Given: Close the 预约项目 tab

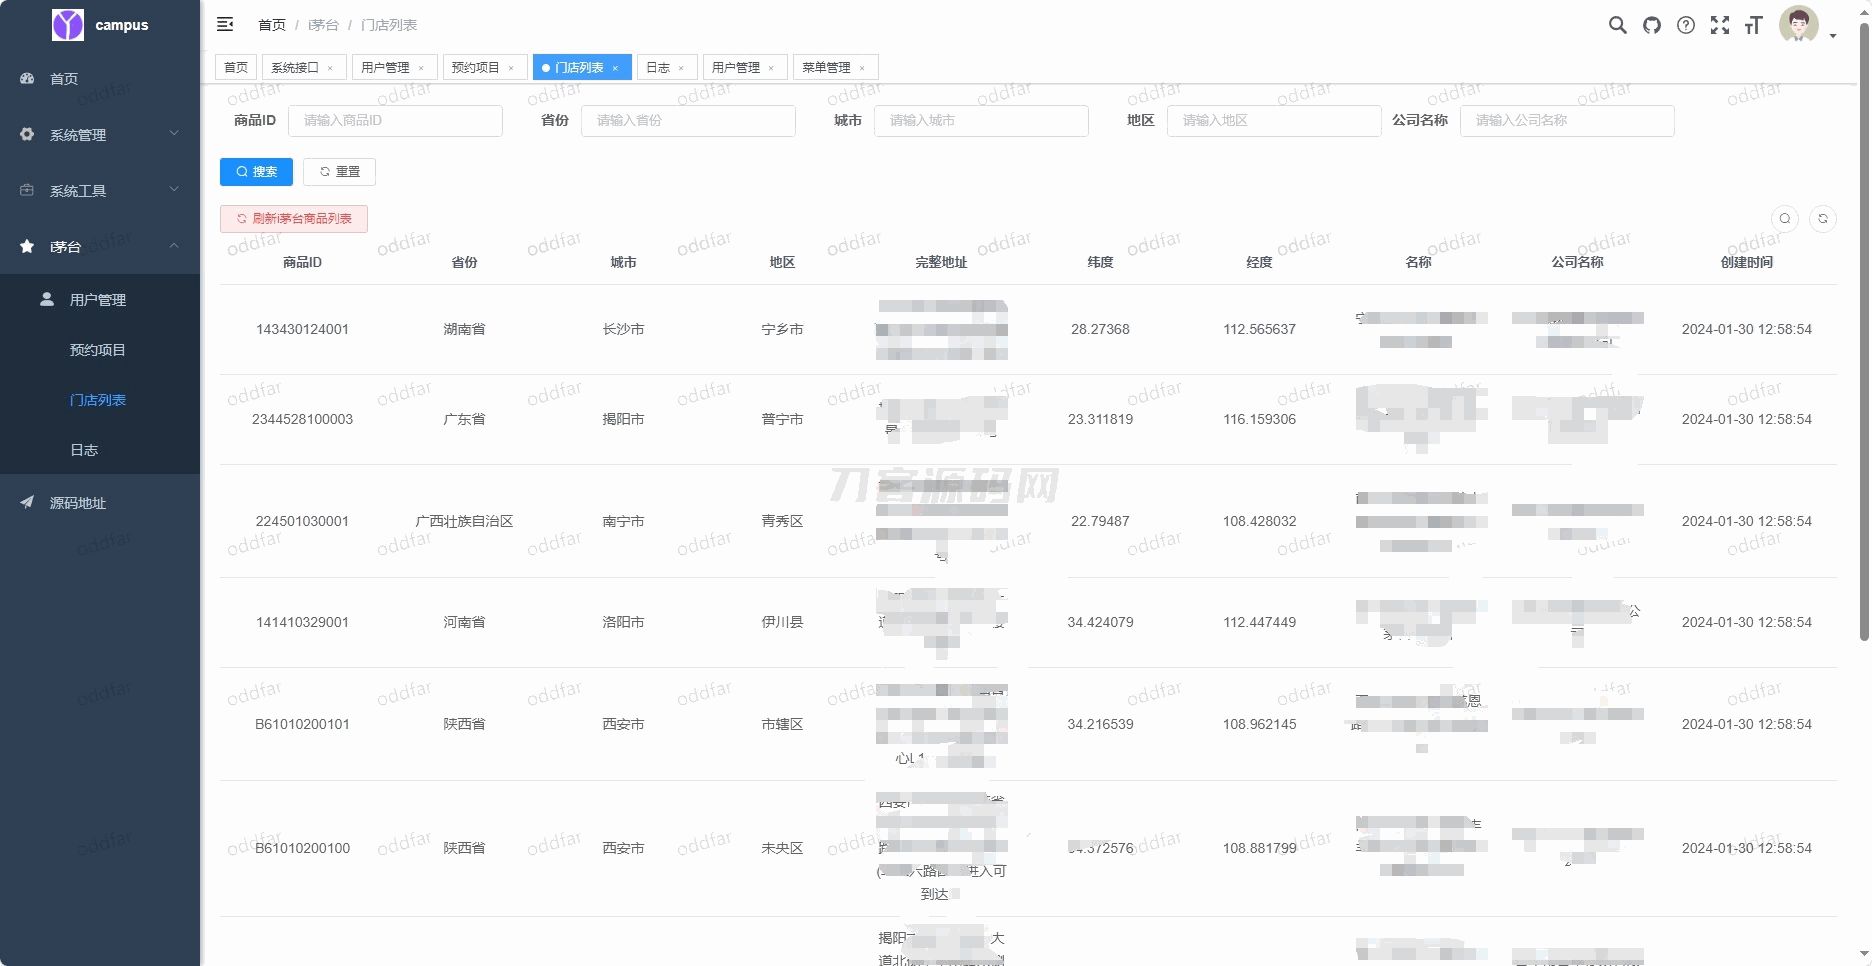Looking at the screenshot, I should coord(511,68).
